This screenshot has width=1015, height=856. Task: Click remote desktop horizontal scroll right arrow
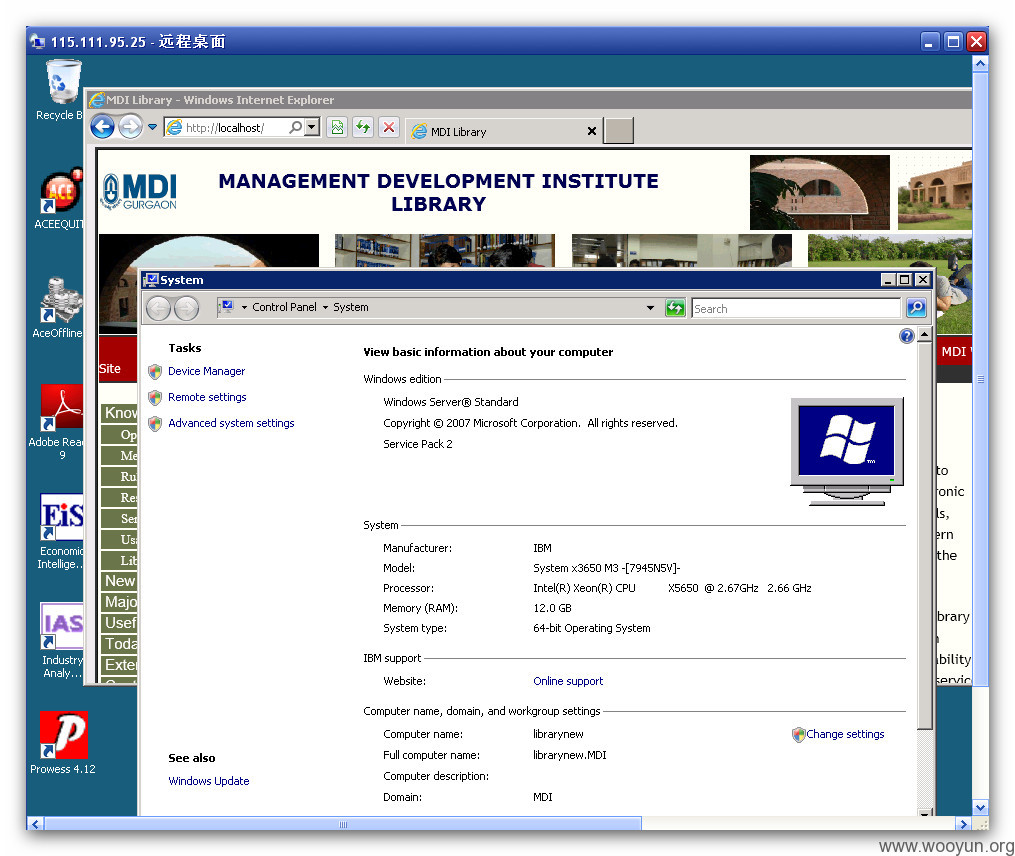(x=963, y=824)
